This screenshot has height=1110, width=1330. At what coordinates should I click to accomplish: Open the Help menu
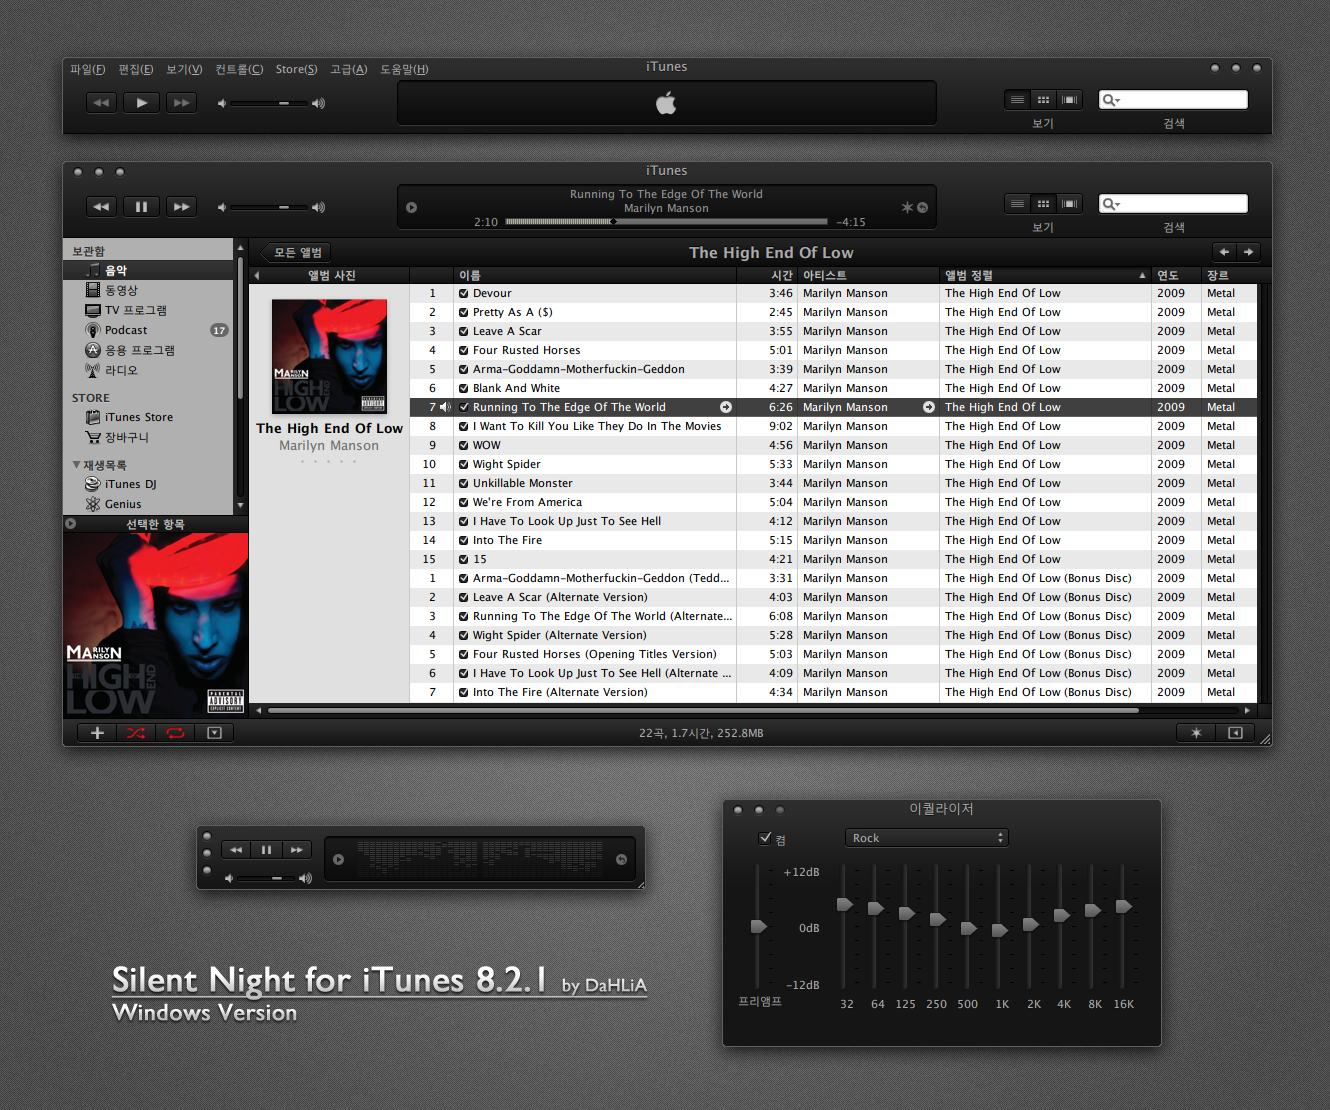click(404, 69)
